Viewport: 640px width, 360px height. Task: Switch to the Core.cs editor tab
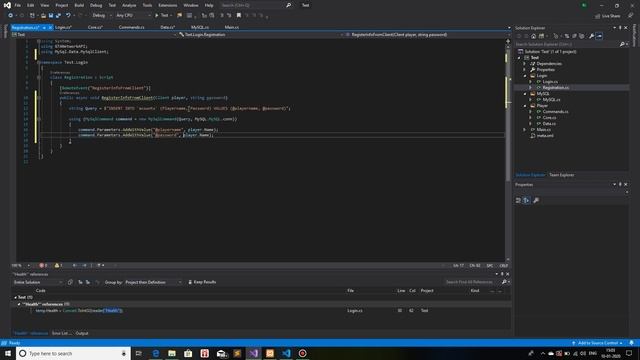tap(95, 27)
